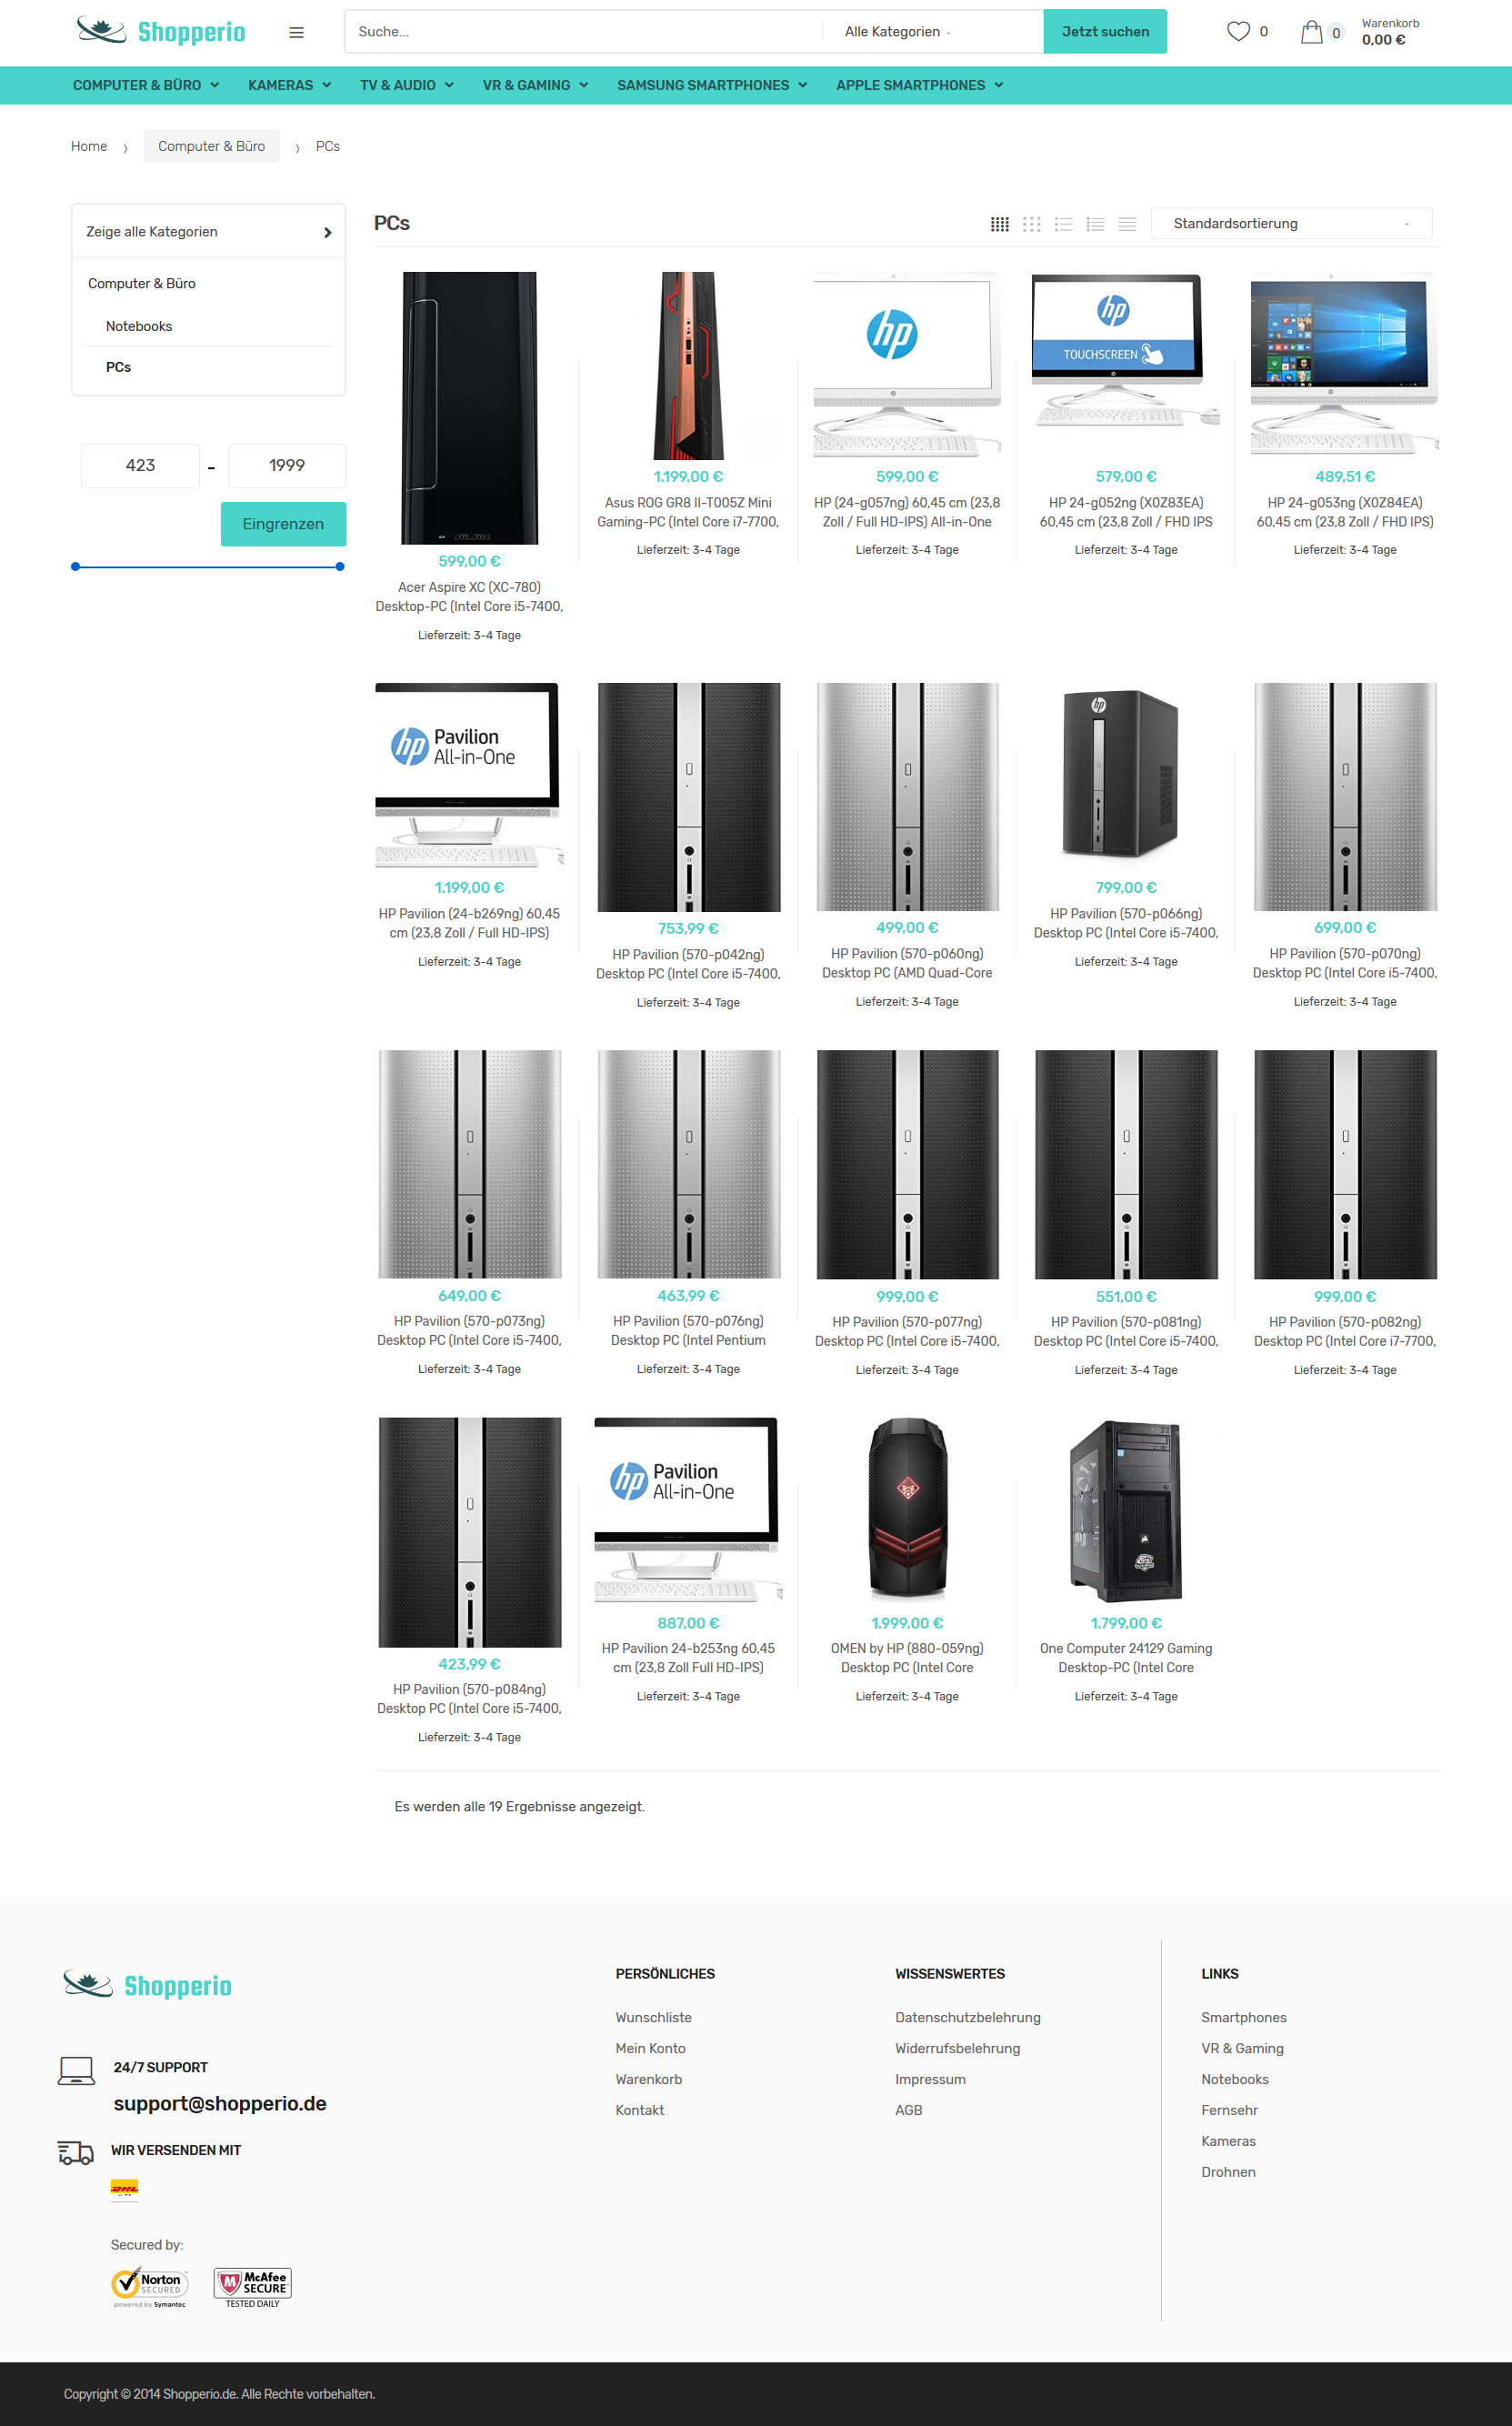Click the Jetzt suchen button
Screen dimensions: 1512x2426
[1105, 32]
